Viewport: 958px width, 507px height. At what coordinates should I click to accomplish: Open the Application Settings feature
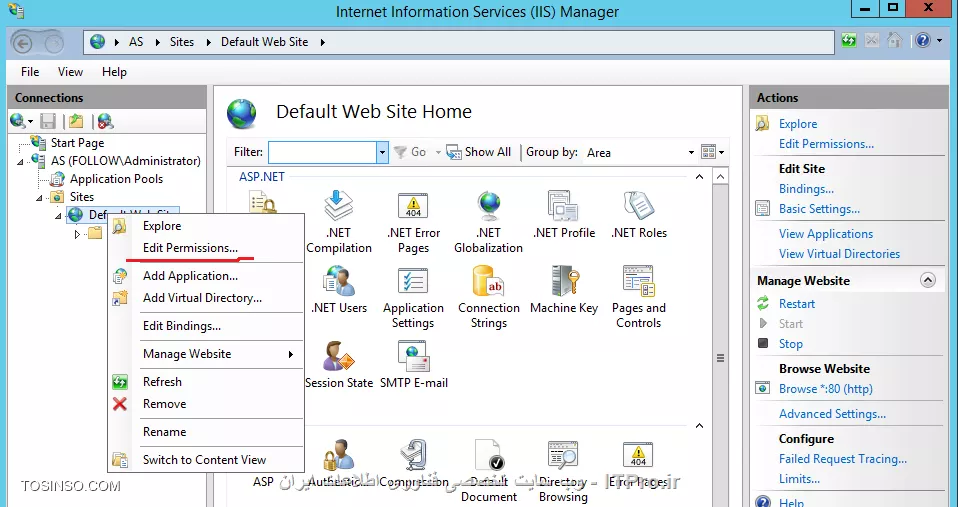click(x=413, y=297)
